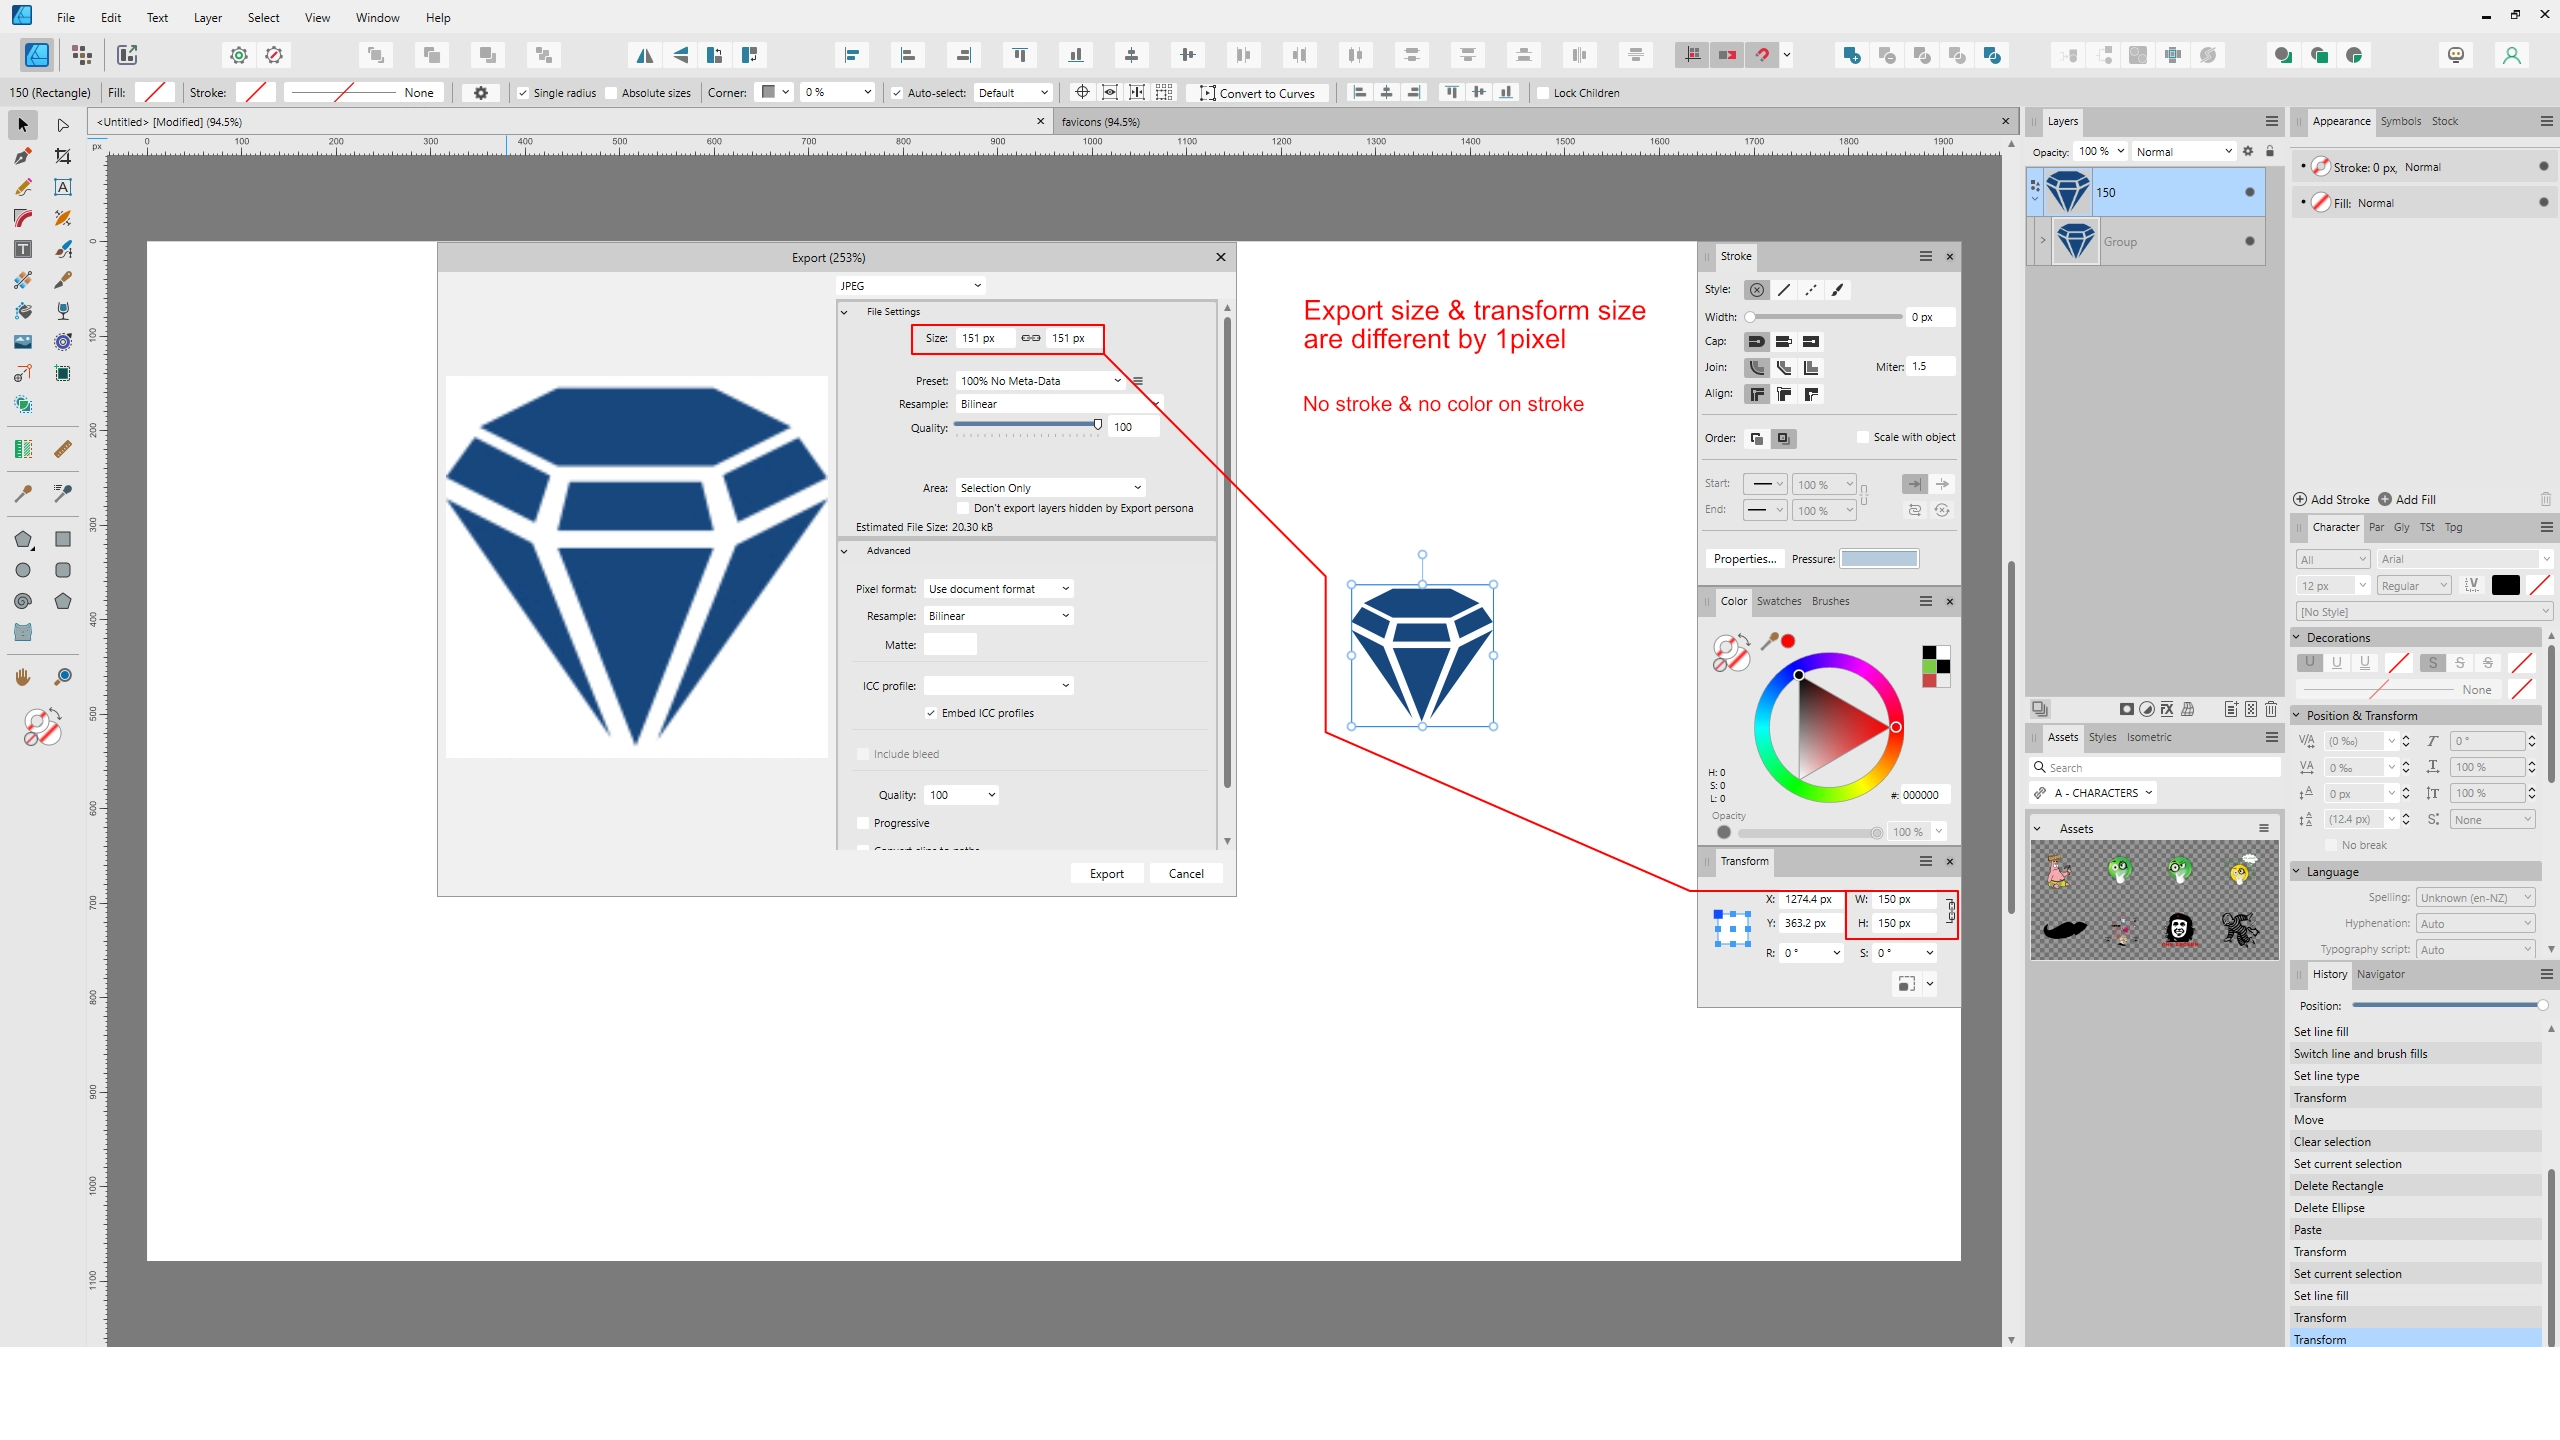The width and height of the screenshot is (2560, 1440).
Task: Select the Place Image tool
Action: tap(23, 342)
